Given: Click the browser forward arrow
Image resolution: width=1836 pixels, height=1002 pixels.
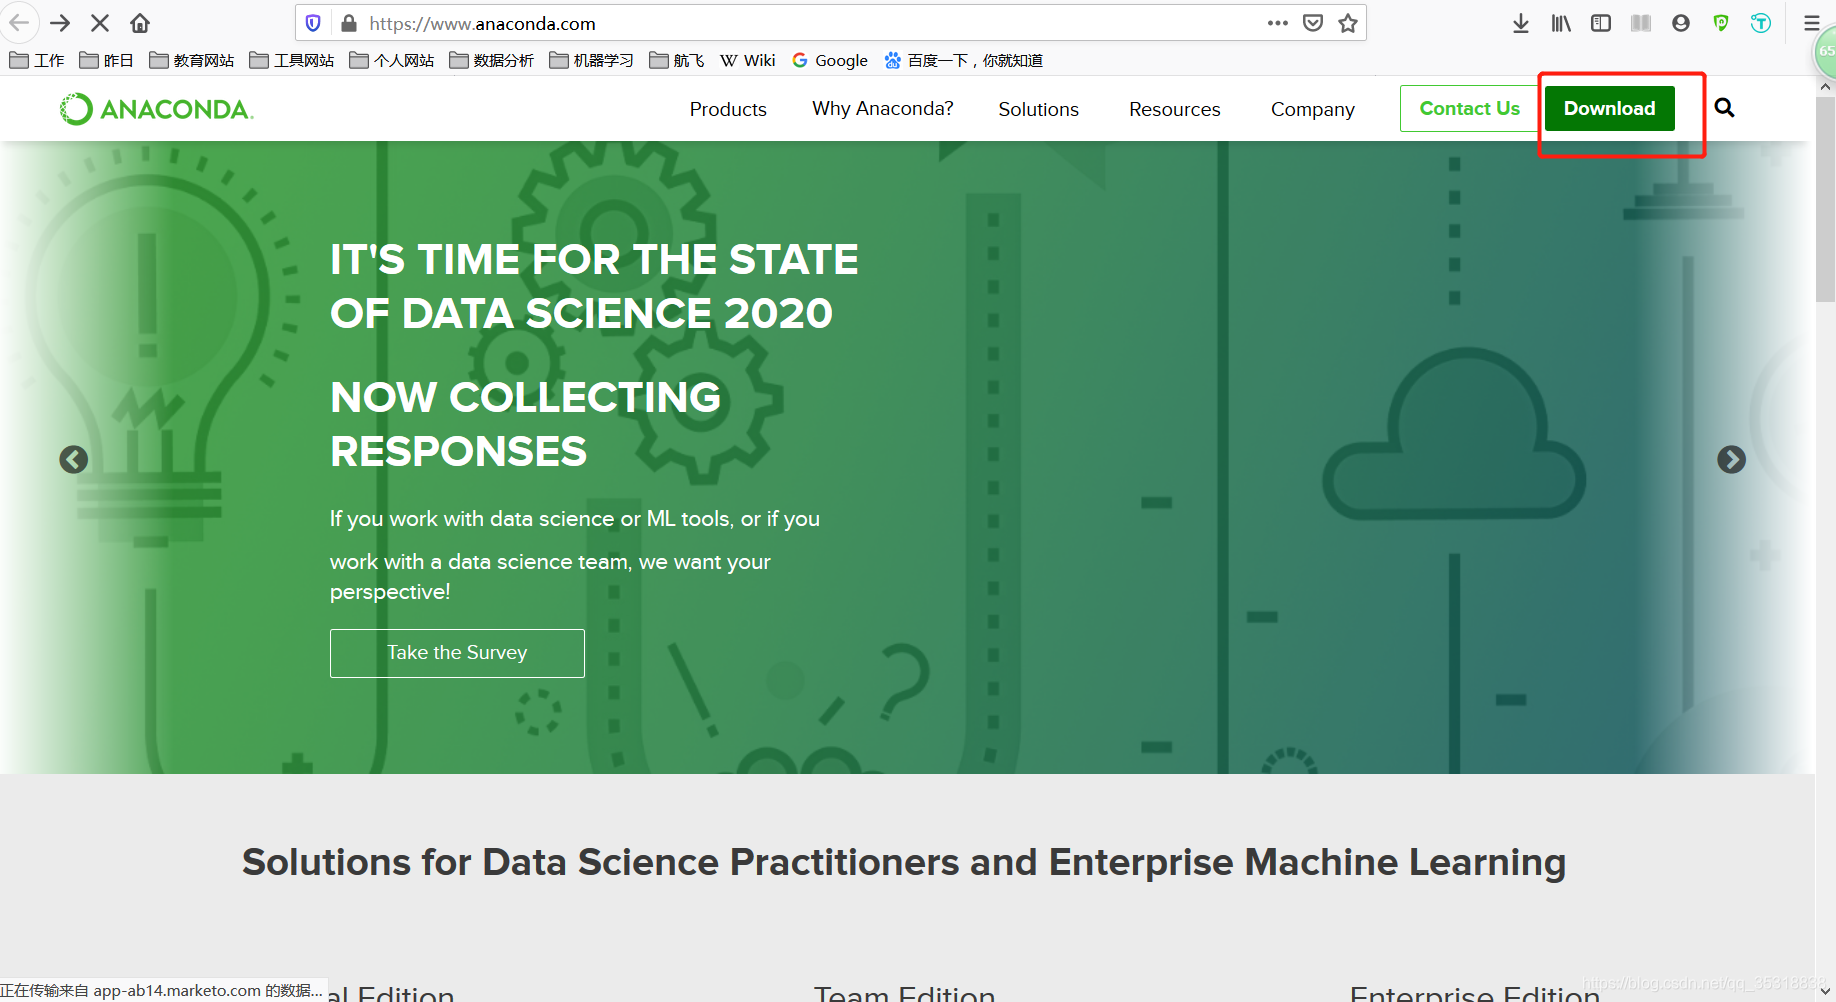Looking at the screenshot, I should pyautogui.click(x=60, y=23).
